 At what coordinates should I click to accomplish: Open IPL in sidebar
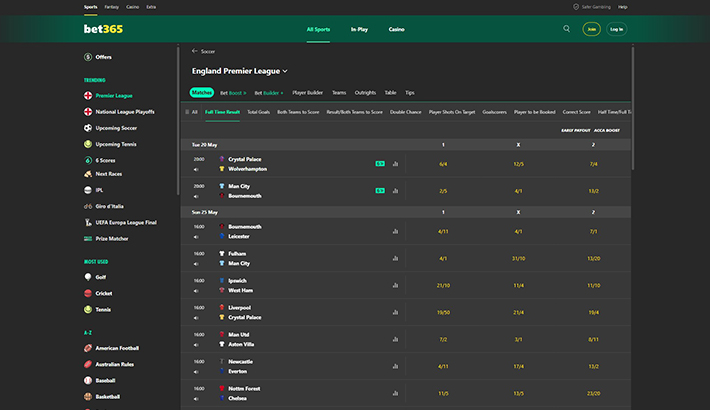[x=93, y=190]
